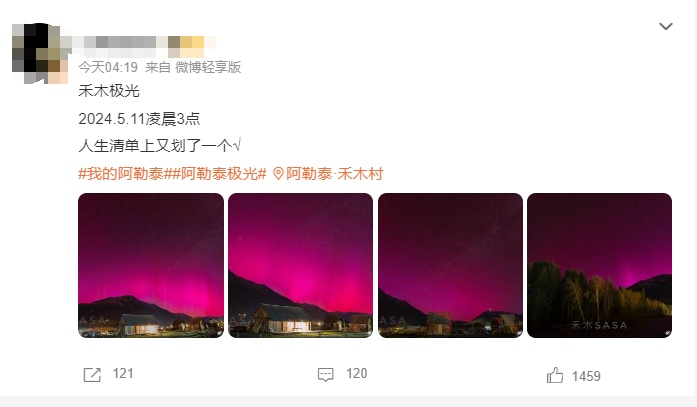The width and height of the screenshot is (697, 407).
Task: Open the 阿勒泰·禾木村 location link
Action: tap(335, 174)
